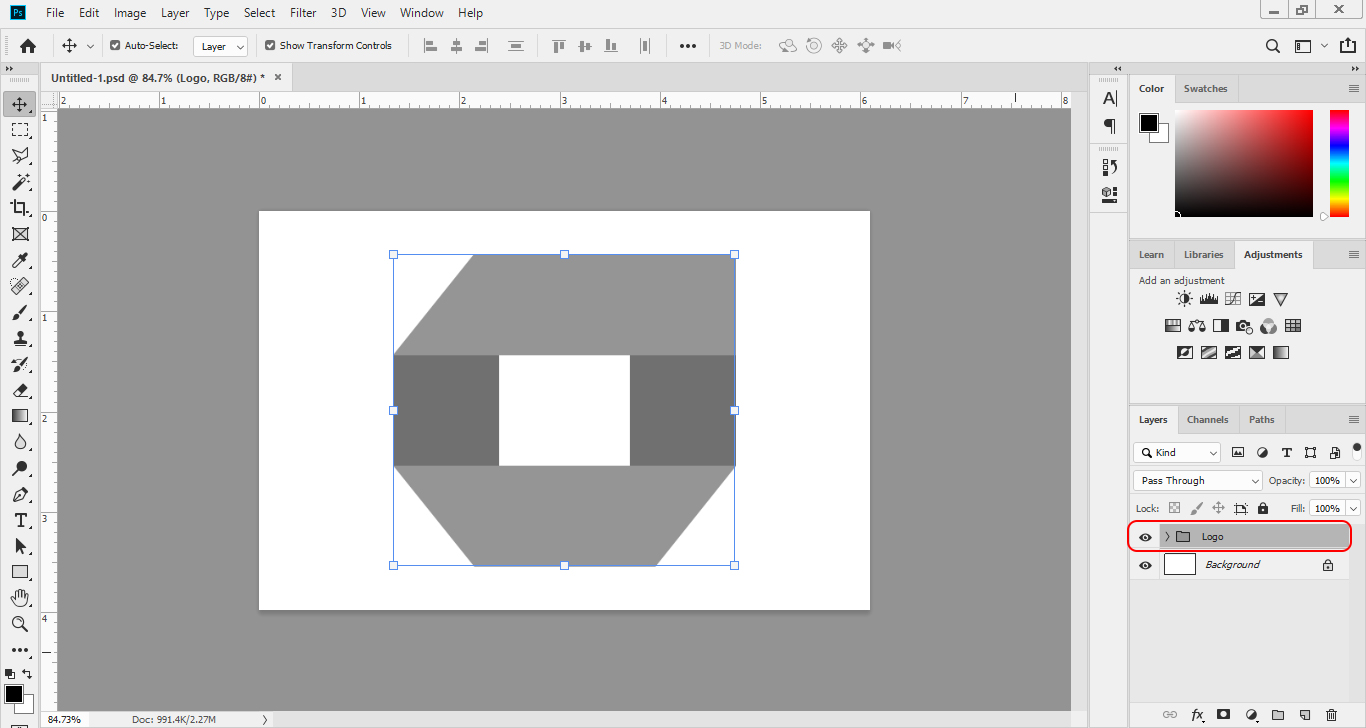Toggle the Auto-Select checkbox
This screenshot has height=728, width=1366.
tap(115, 45)
